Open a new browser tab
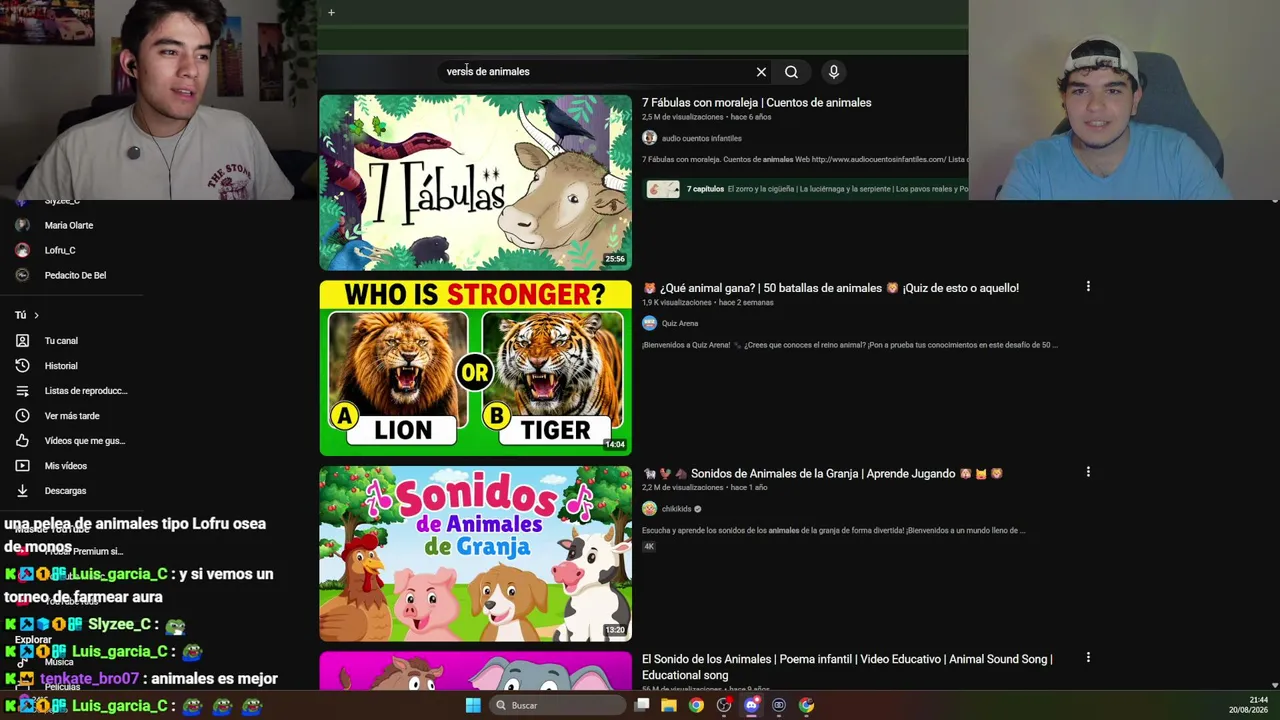The image size is (1280, 720). pos(331,13)
